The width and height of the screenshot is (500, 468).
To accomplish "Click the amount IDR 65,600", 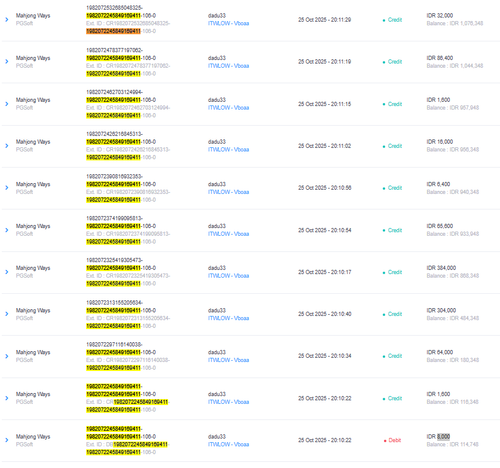I will [440, 226].
